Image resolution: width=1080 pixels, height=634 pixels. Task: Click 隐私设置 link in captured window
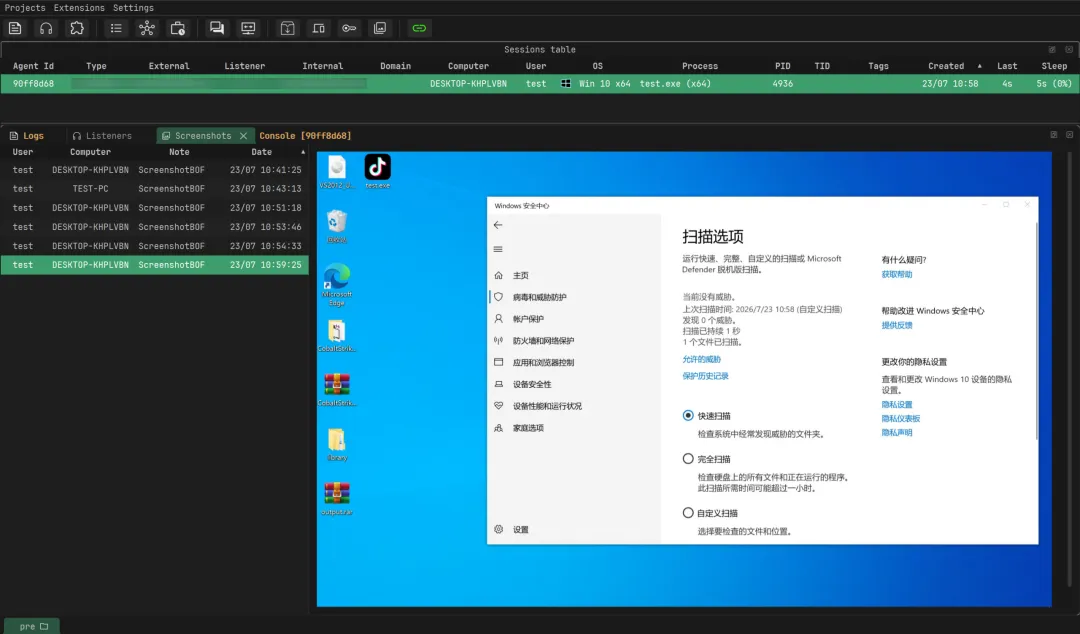click(897, 405)
